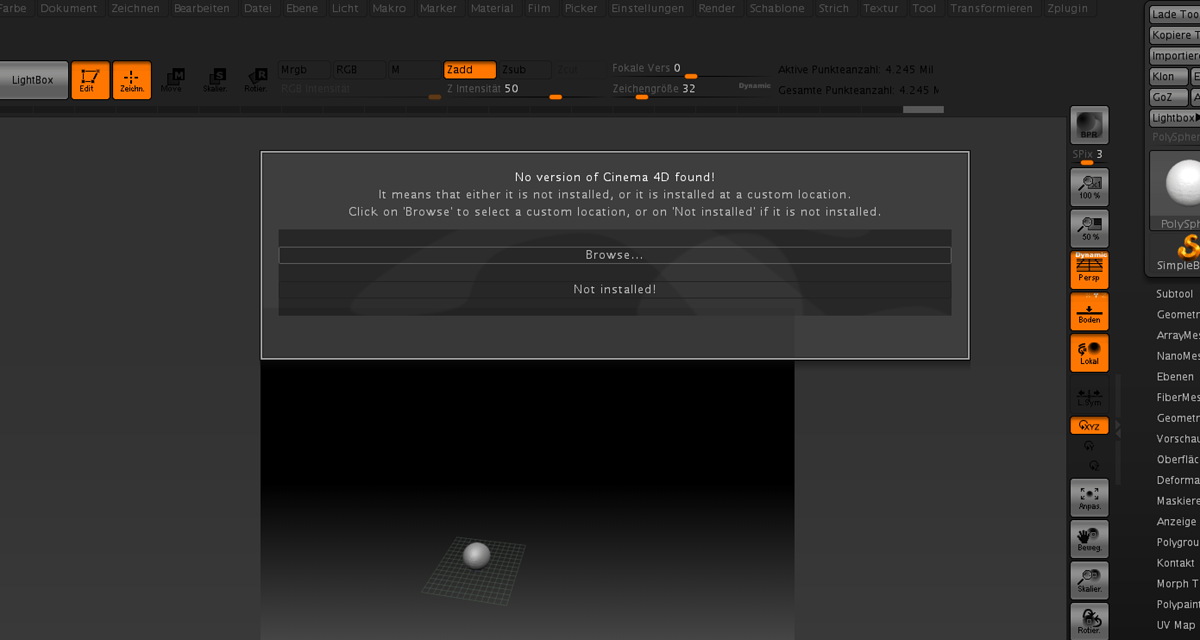Screen dimensions: 1200x640
Task: Click the Anpas. frame icon
Action: point(1089,498)
